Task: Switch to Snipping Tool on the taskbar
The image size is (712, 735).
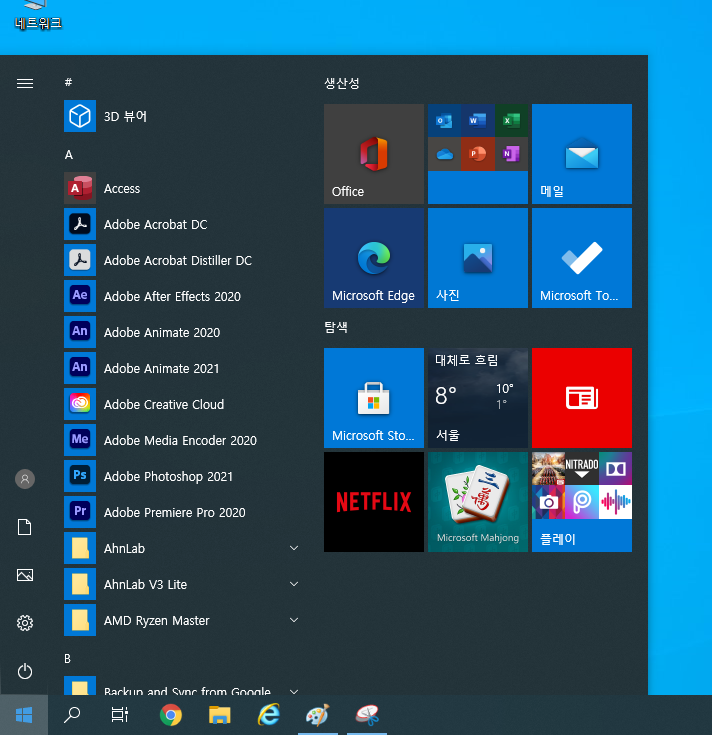Action: click(x=367, y=715)
